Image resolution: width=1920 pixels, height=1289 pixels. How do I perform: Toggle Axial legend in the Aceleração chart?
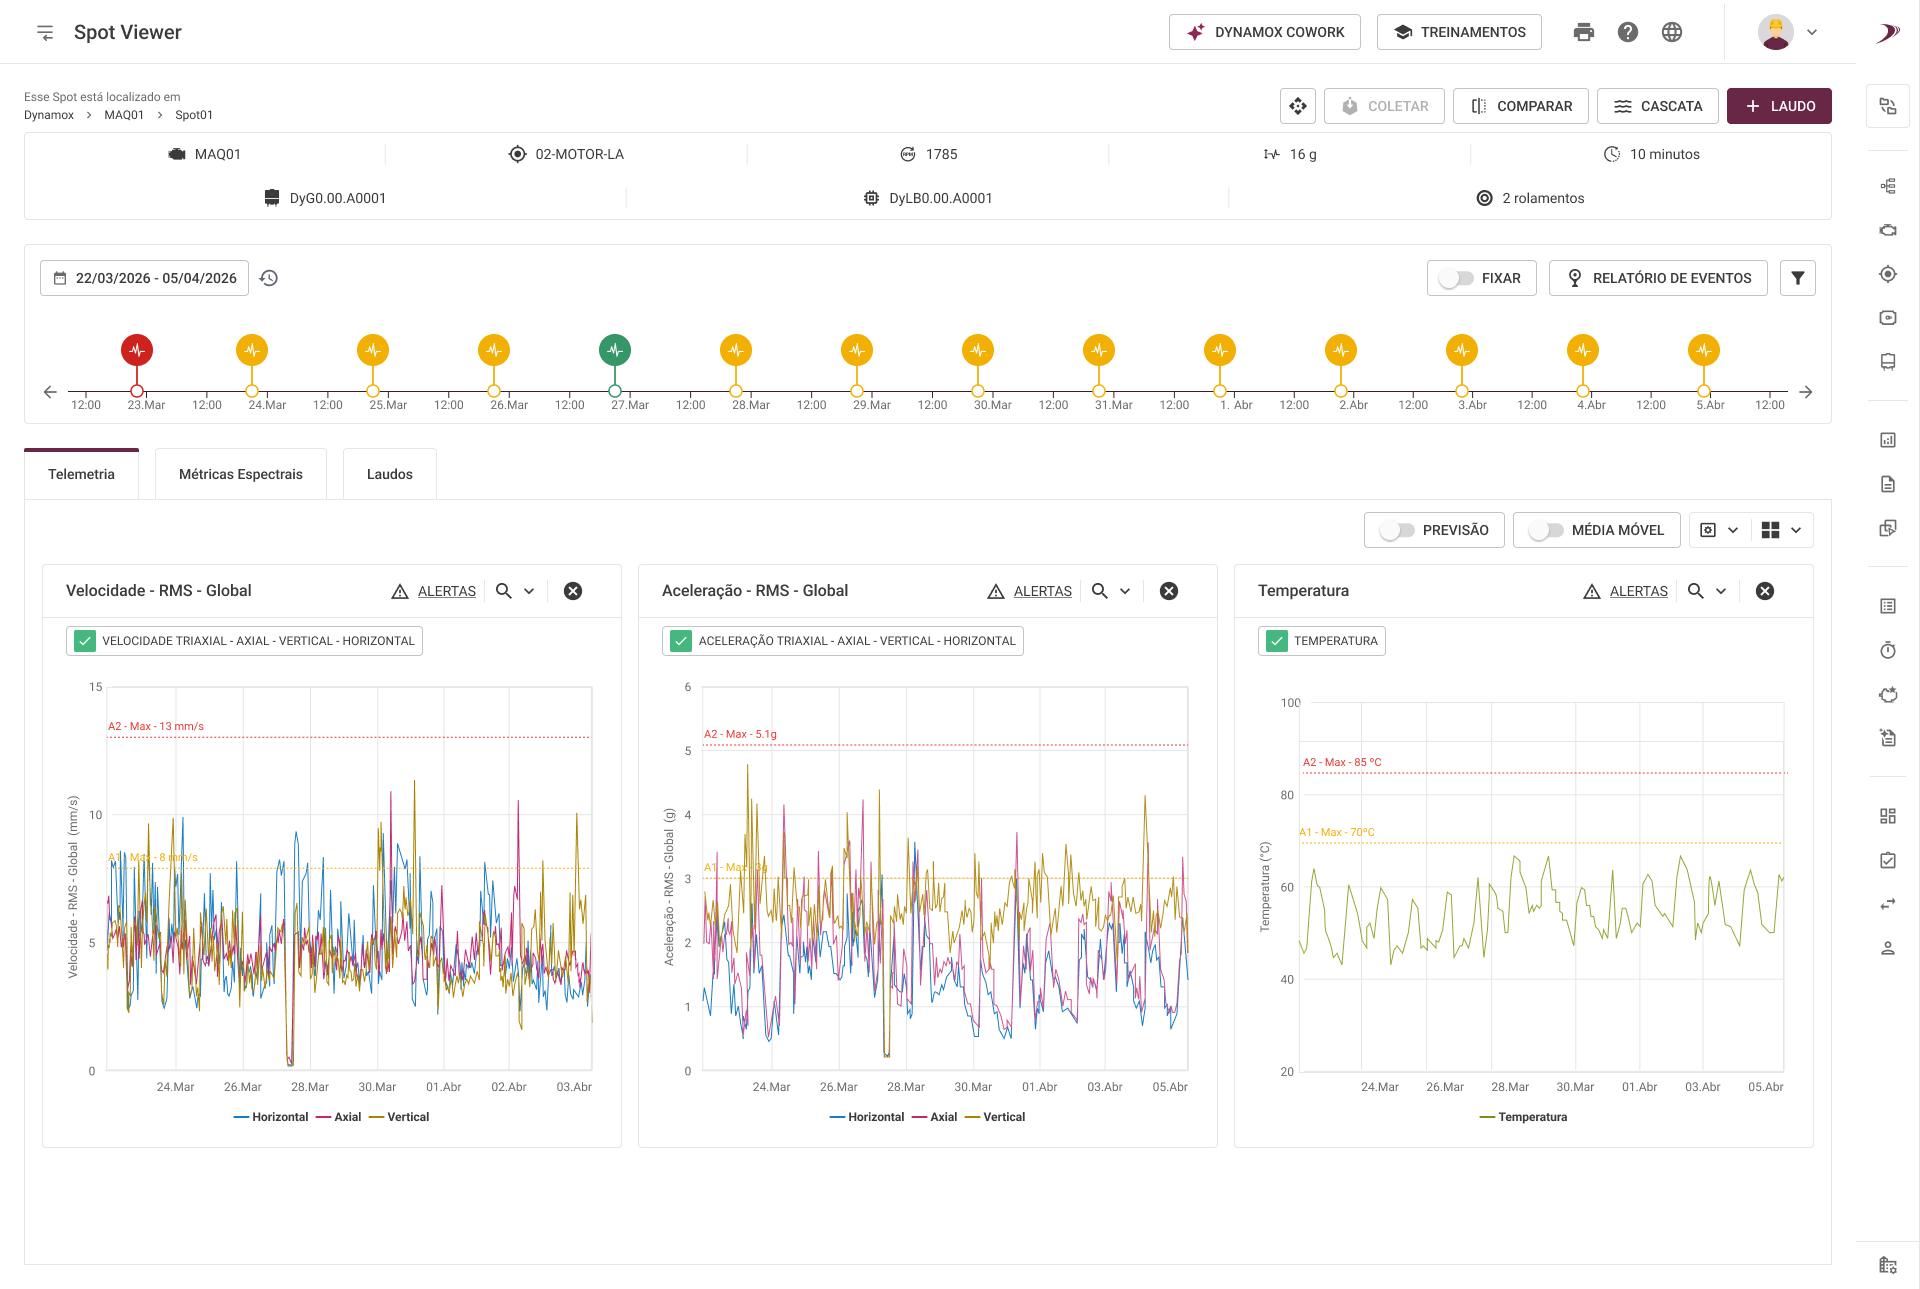[934, 1117]
